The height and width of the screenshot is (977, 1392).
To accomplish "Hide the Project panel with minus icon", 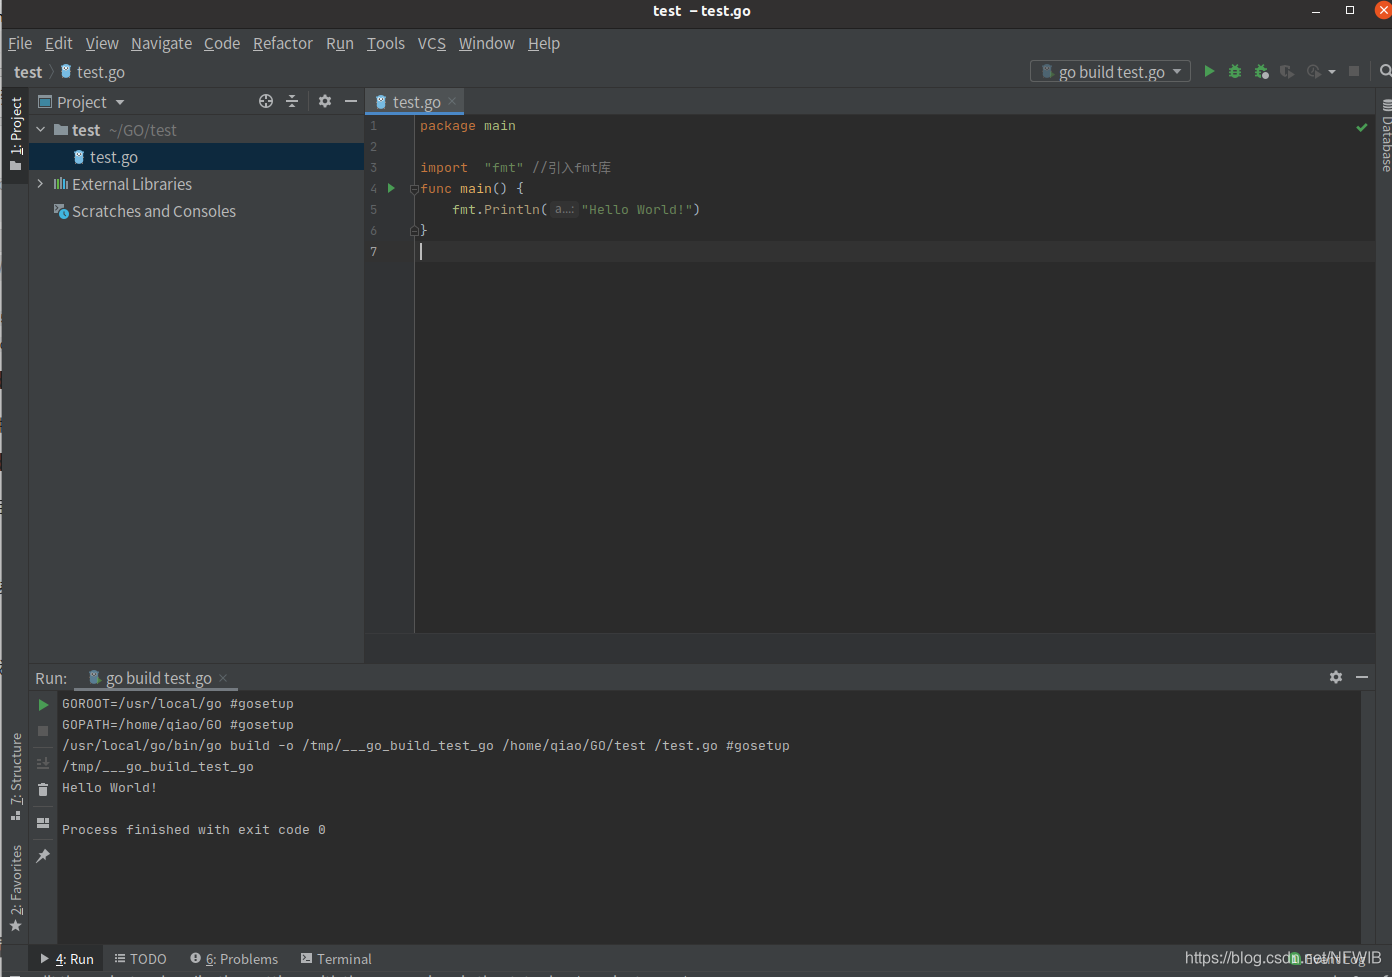I will pyautogui.click(x=351, y=101).
